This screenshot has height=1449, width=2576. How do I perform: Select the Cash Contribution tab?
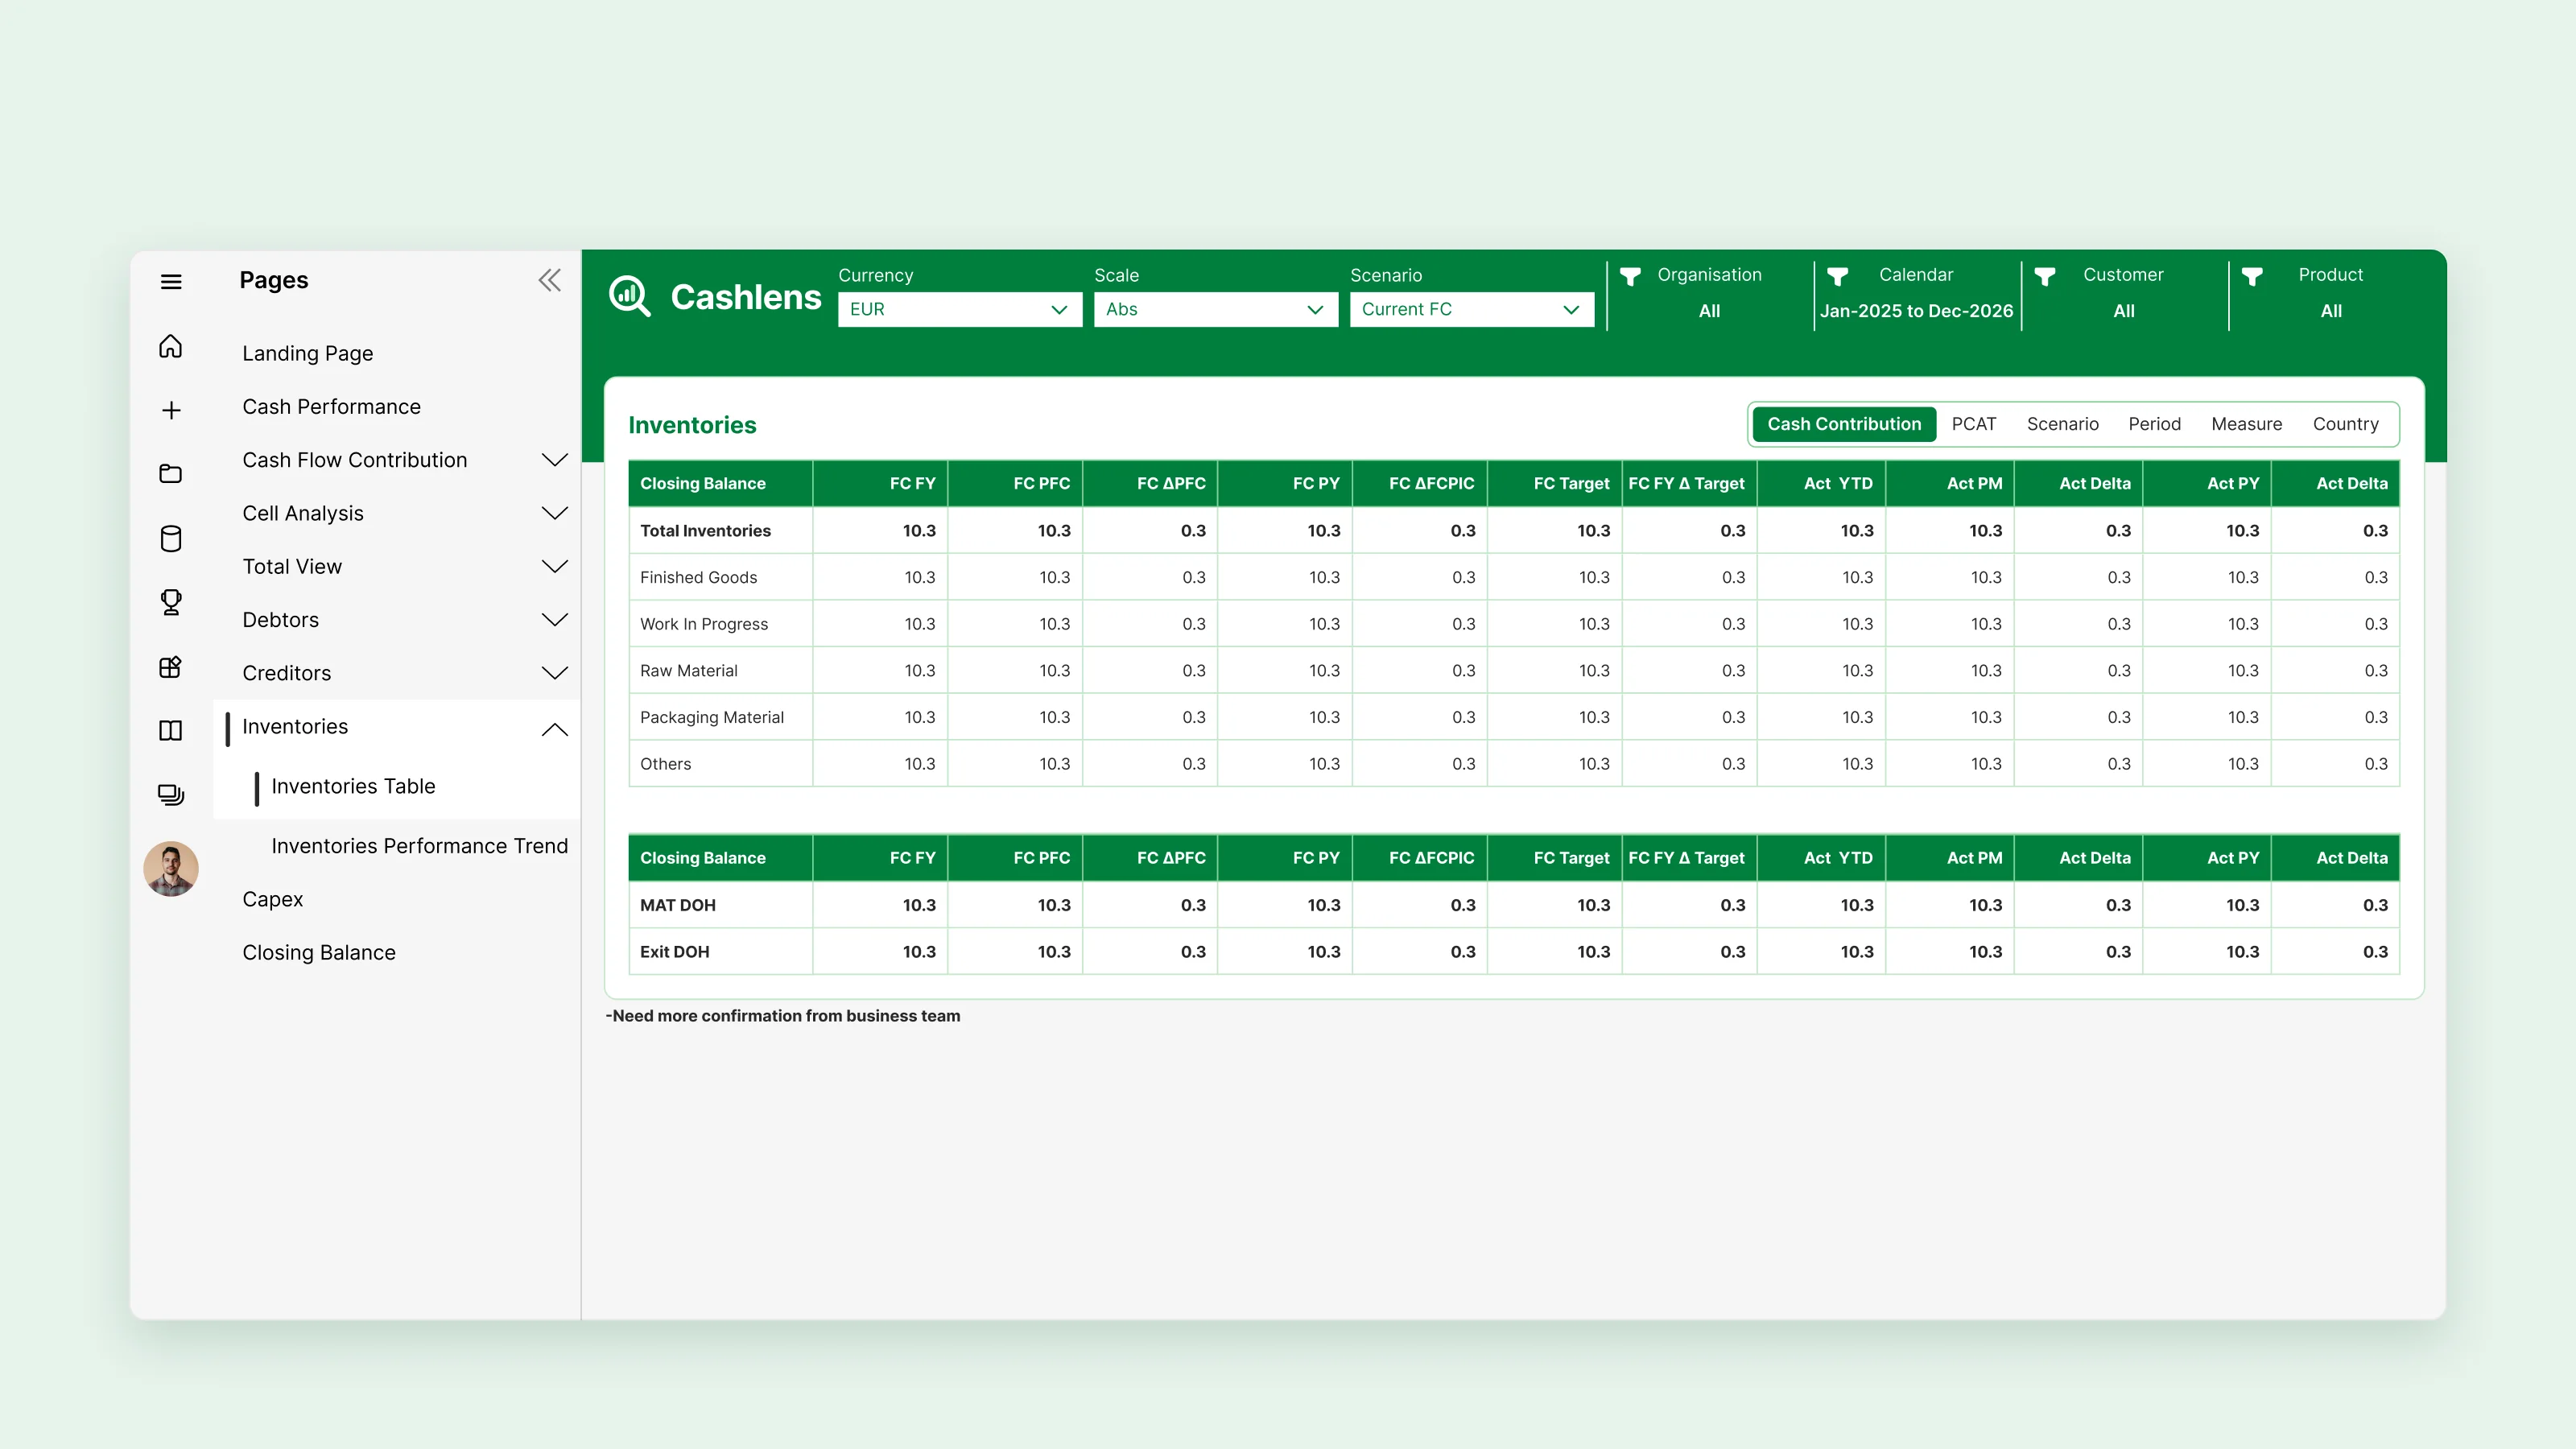[x=1844, y=424]
